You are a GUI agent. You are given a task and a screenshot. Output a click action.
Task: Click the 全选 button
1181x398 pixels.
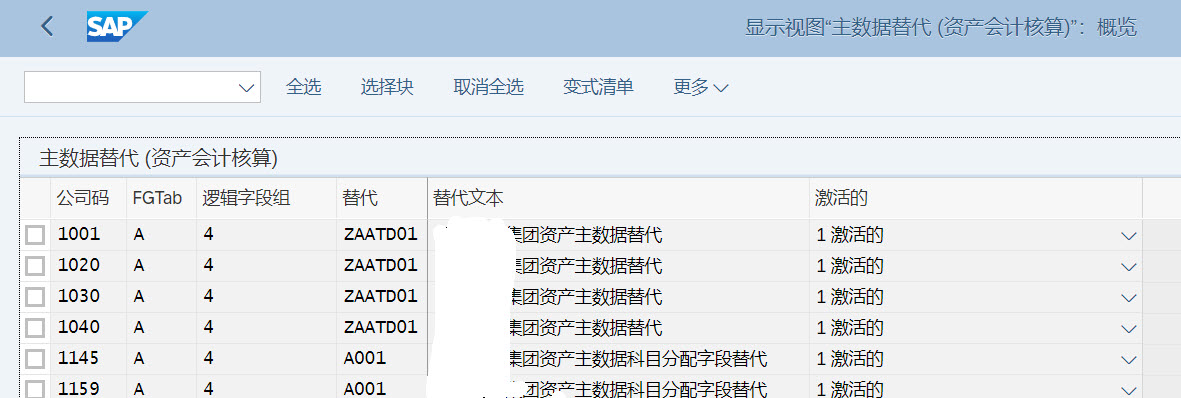click(304, 87)
